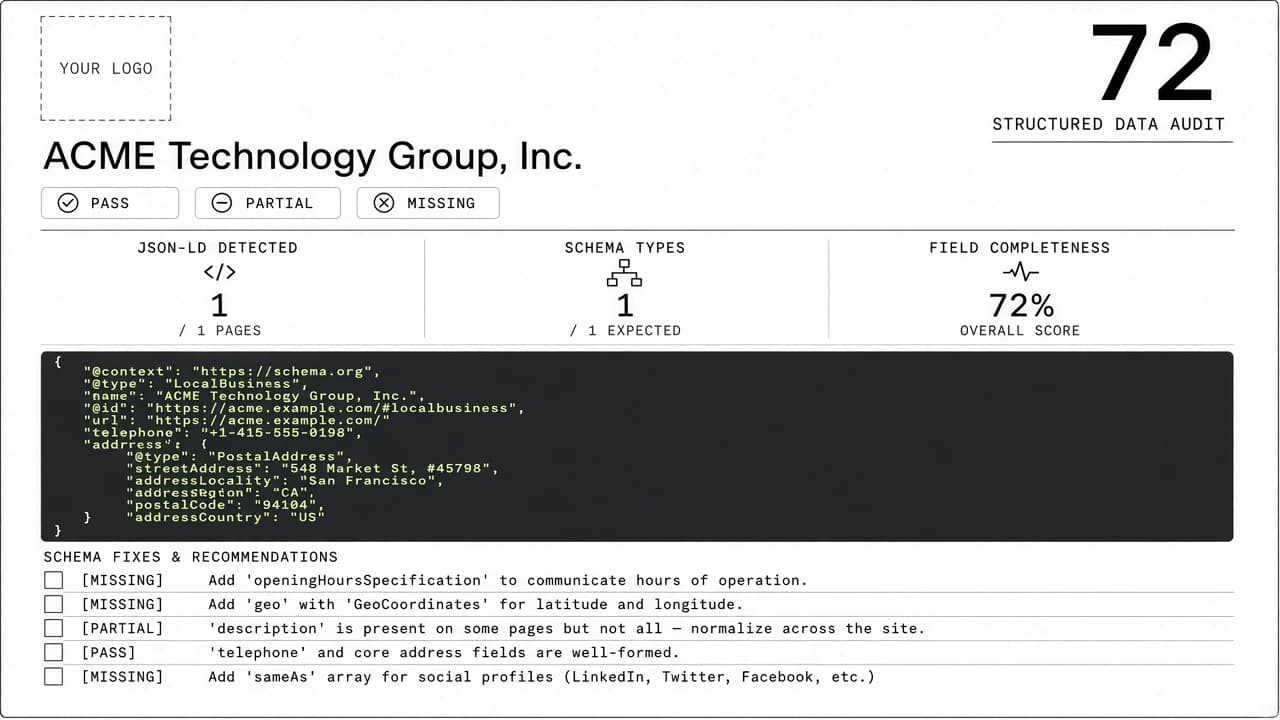
Task: Click the large 72 audit score
Action: coord(1152,62)
